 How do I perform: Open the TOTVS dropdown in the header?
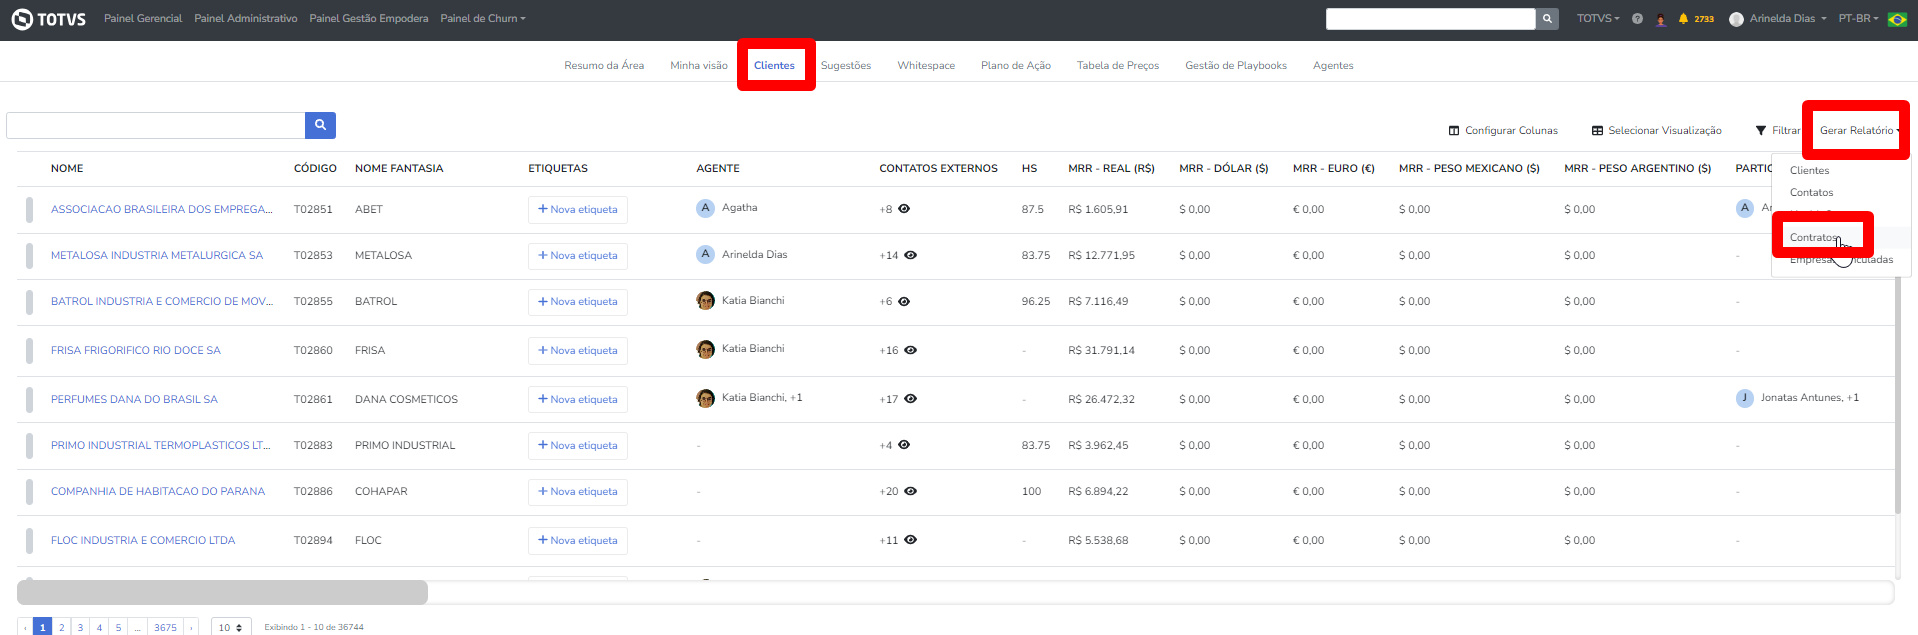coord(1598,19)
